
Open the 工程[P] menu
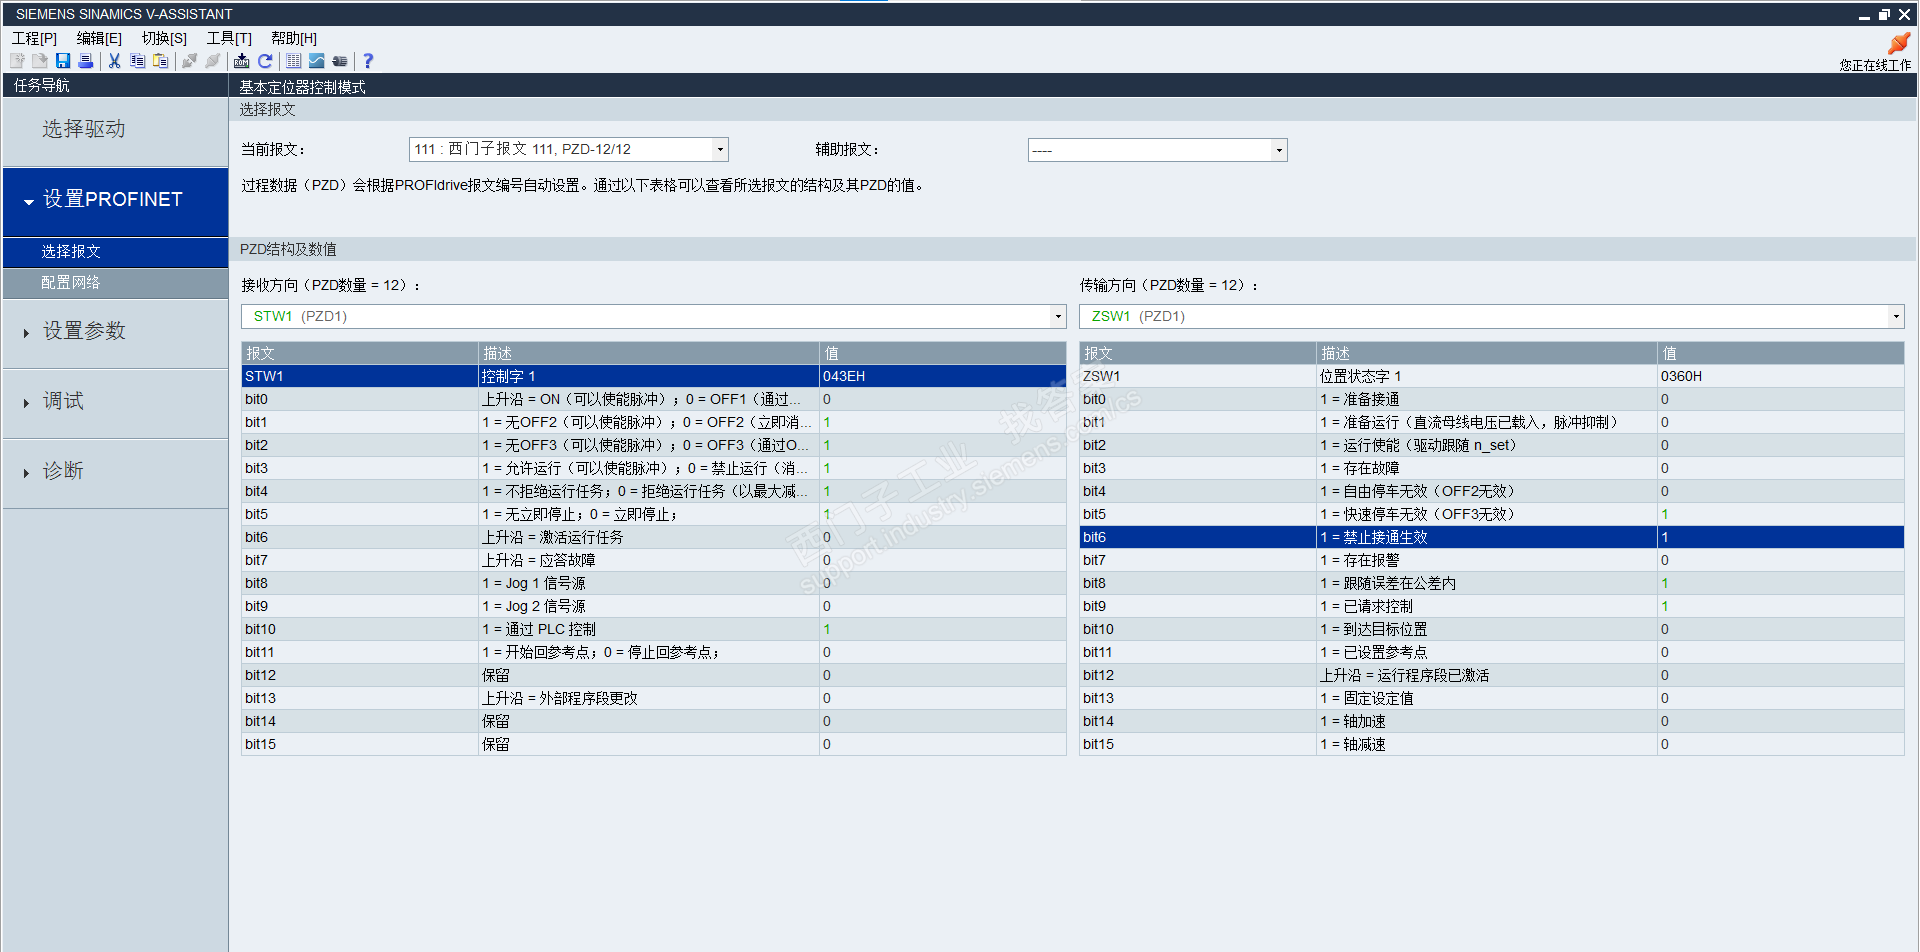point(35,38)
